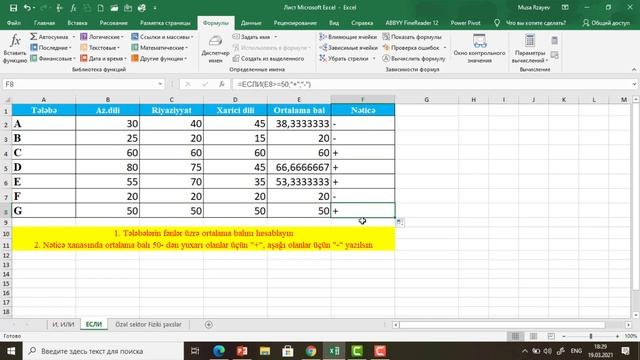Click Insert Function fx button in ribbon
Screen dimensions: 640x360
tap(15, 49)
